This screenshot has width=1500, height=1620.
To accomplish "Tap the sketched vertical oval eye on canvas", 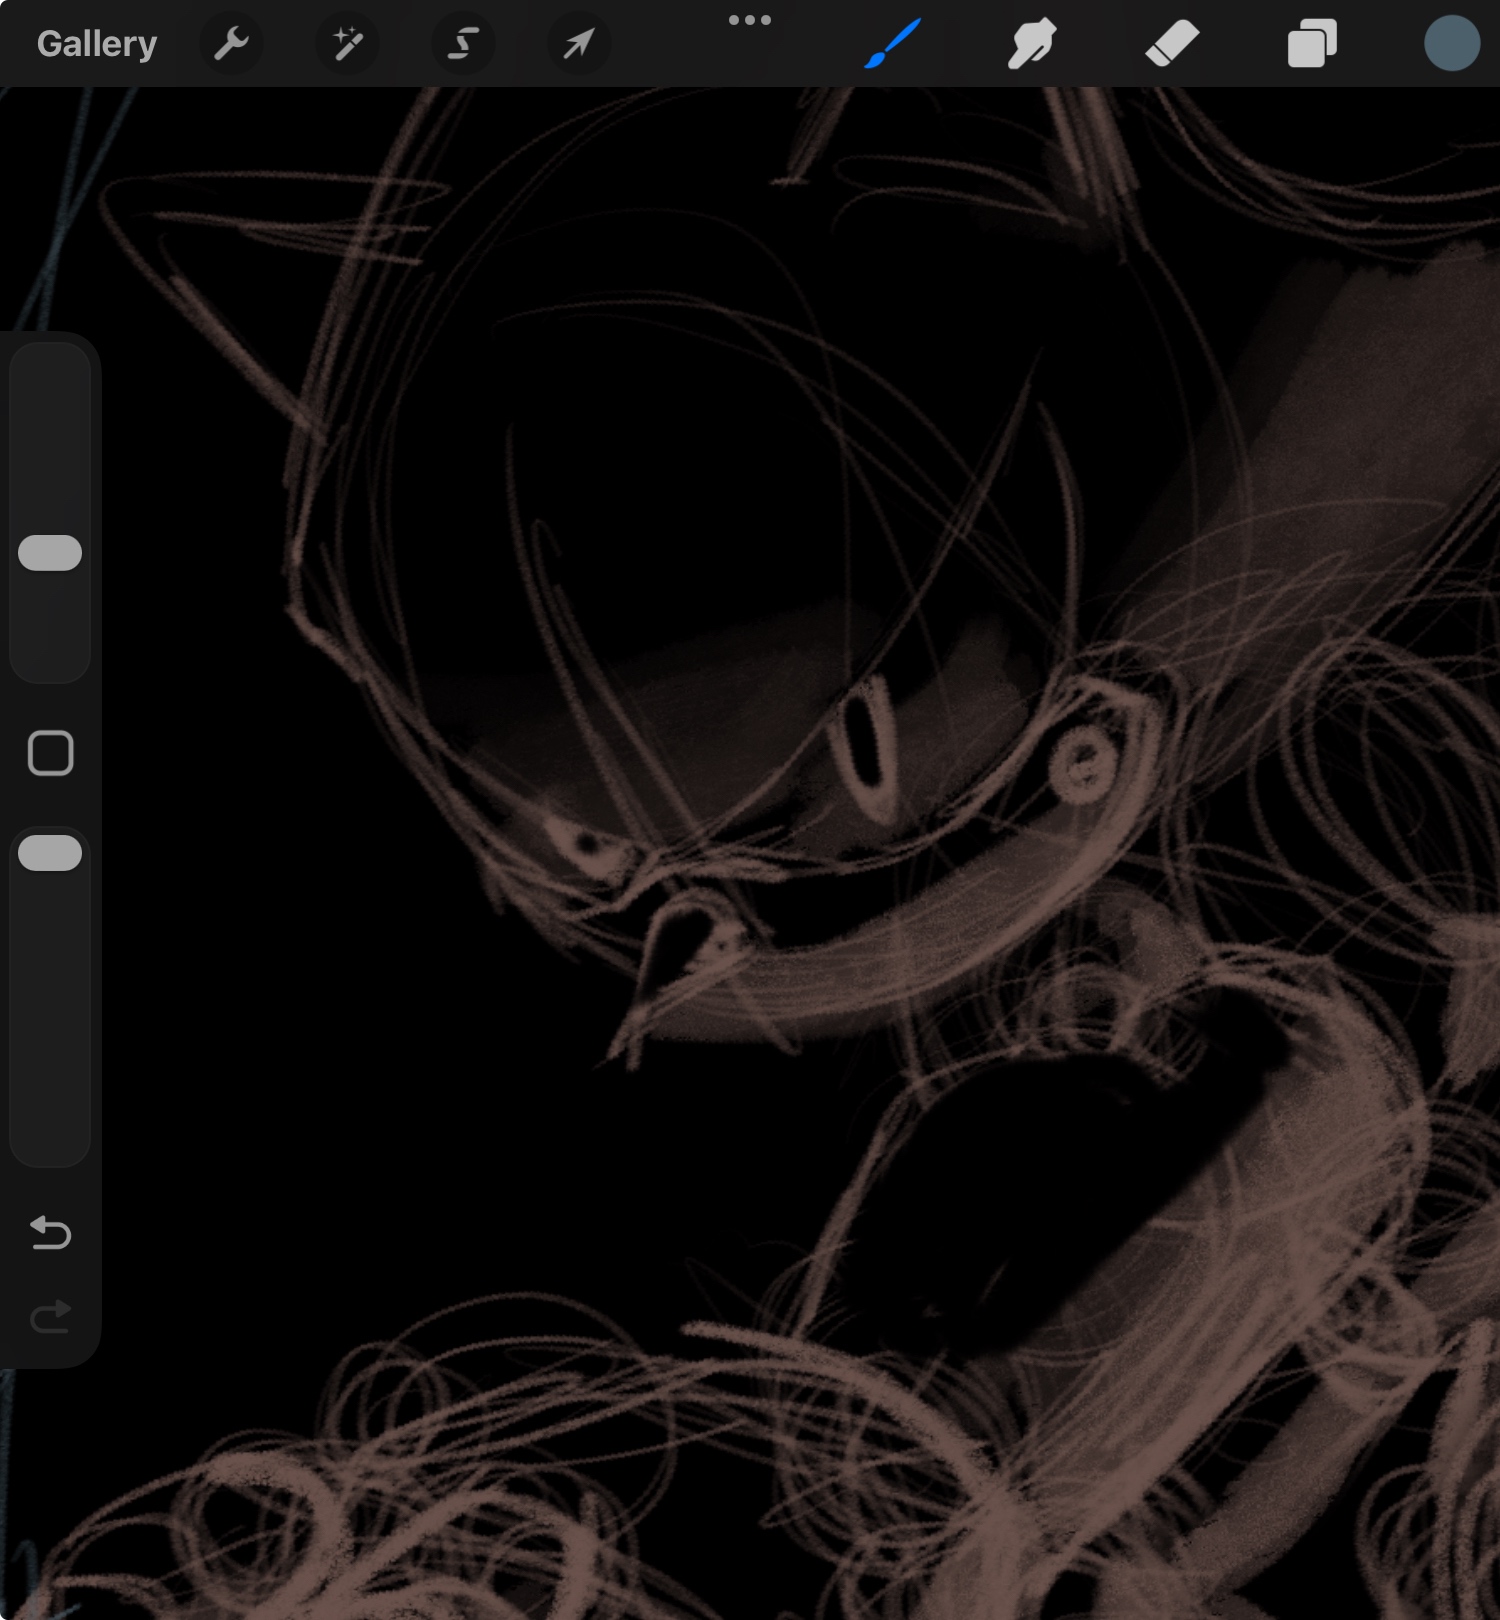I will (868, 745).
